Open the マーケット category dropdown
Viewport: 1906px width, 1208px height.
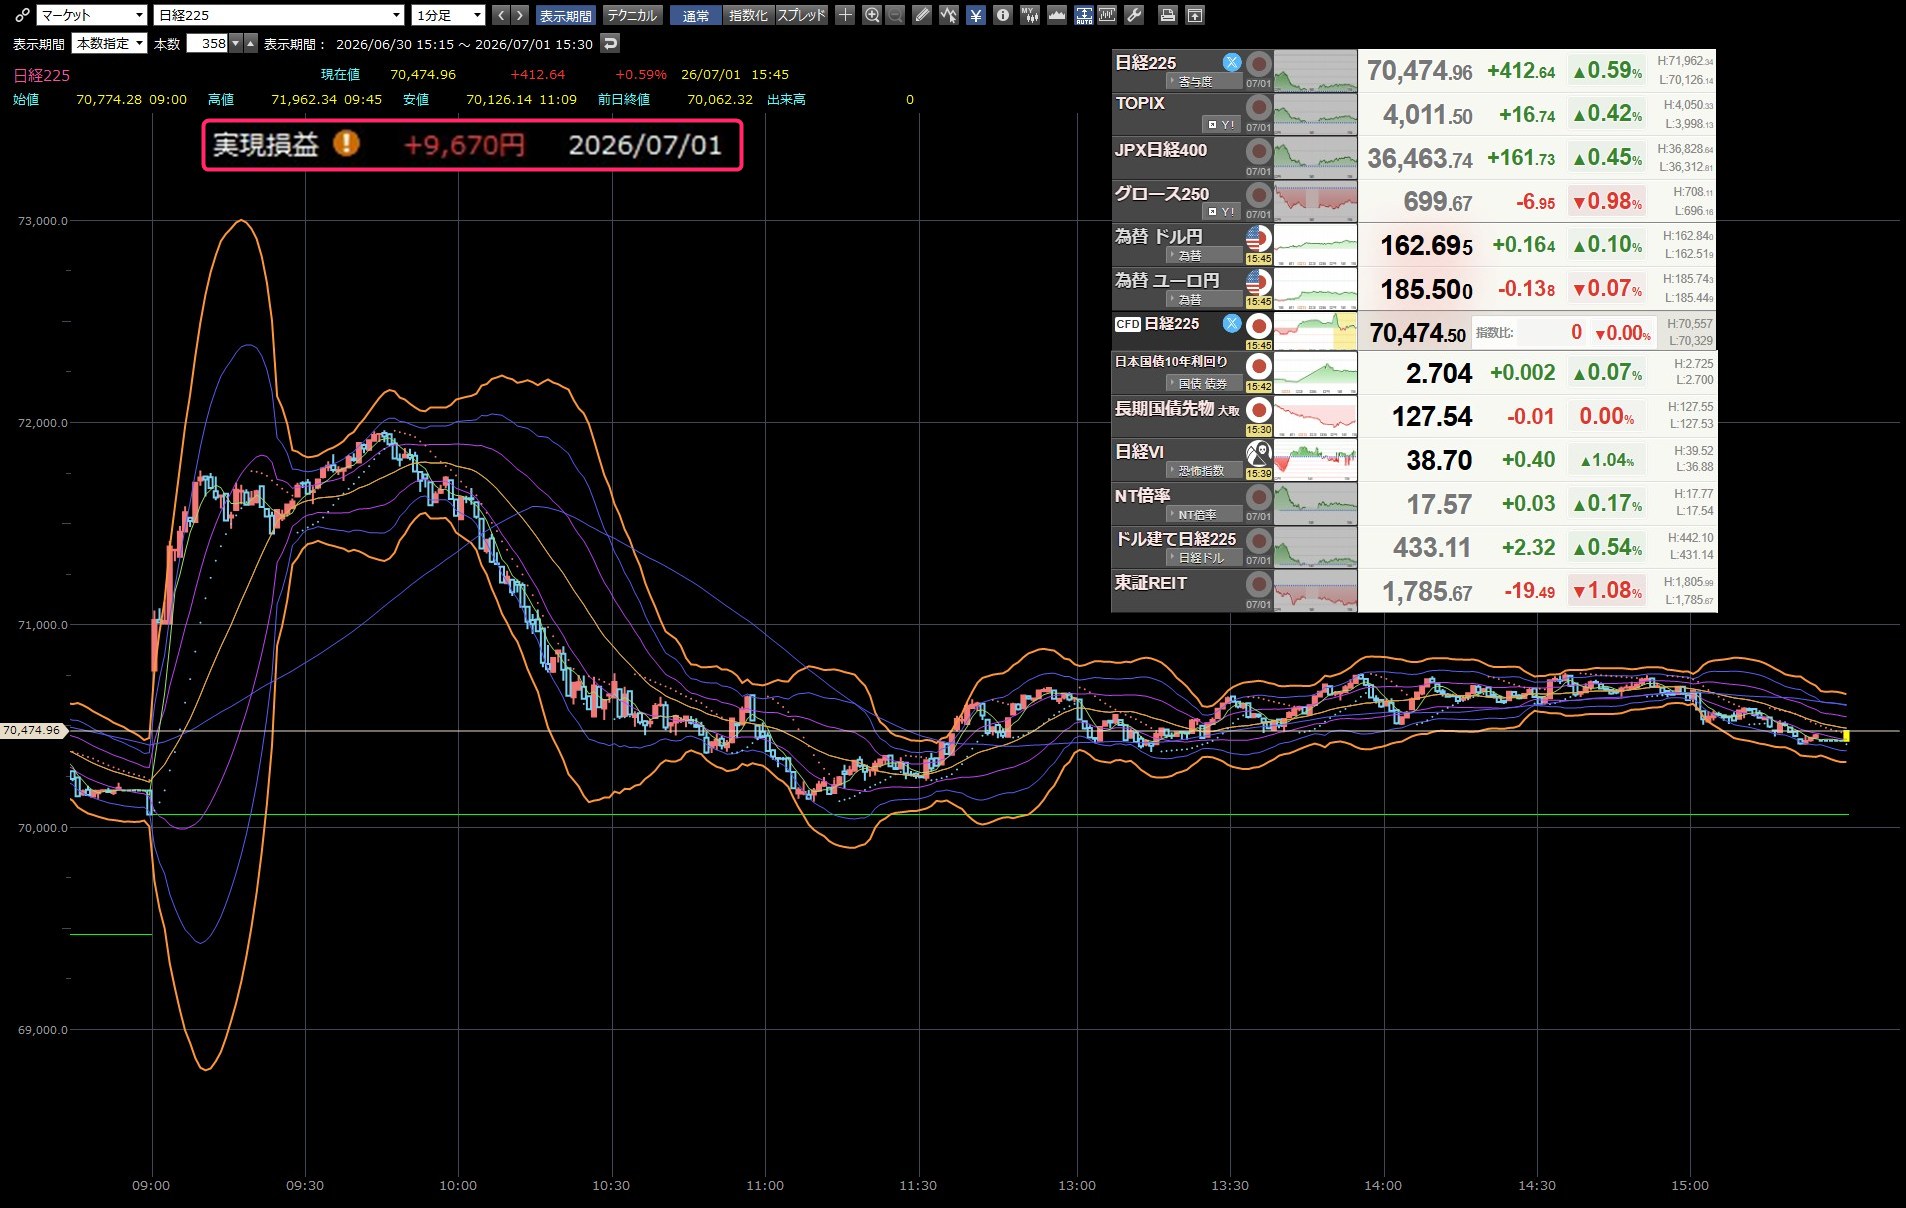click(92, 15)
